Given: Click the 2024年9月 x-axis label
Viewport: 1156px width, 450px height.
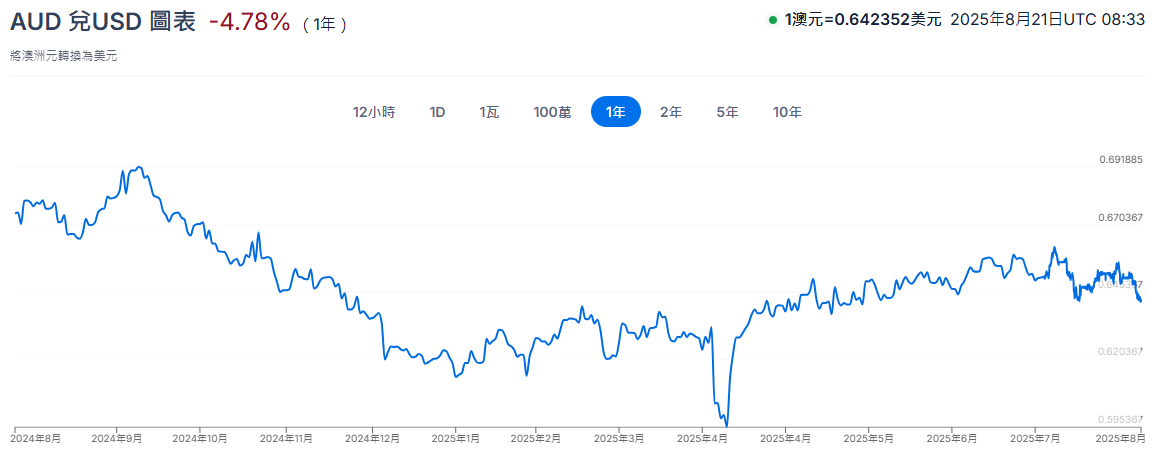Looking at the screenshot, I should tap(115, 438).
